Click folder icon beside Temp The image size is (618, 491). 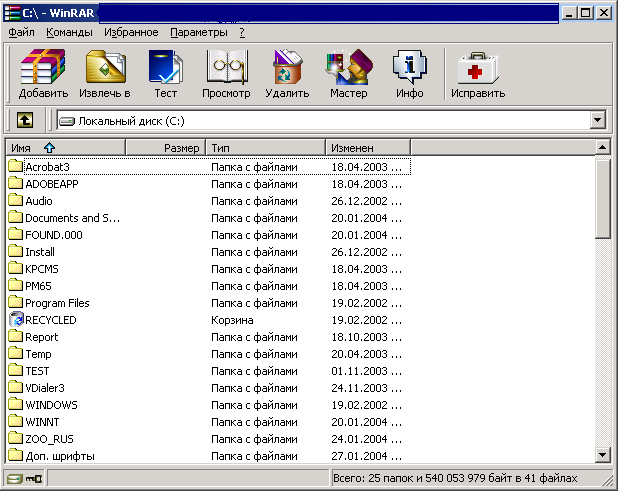(15, 353)
